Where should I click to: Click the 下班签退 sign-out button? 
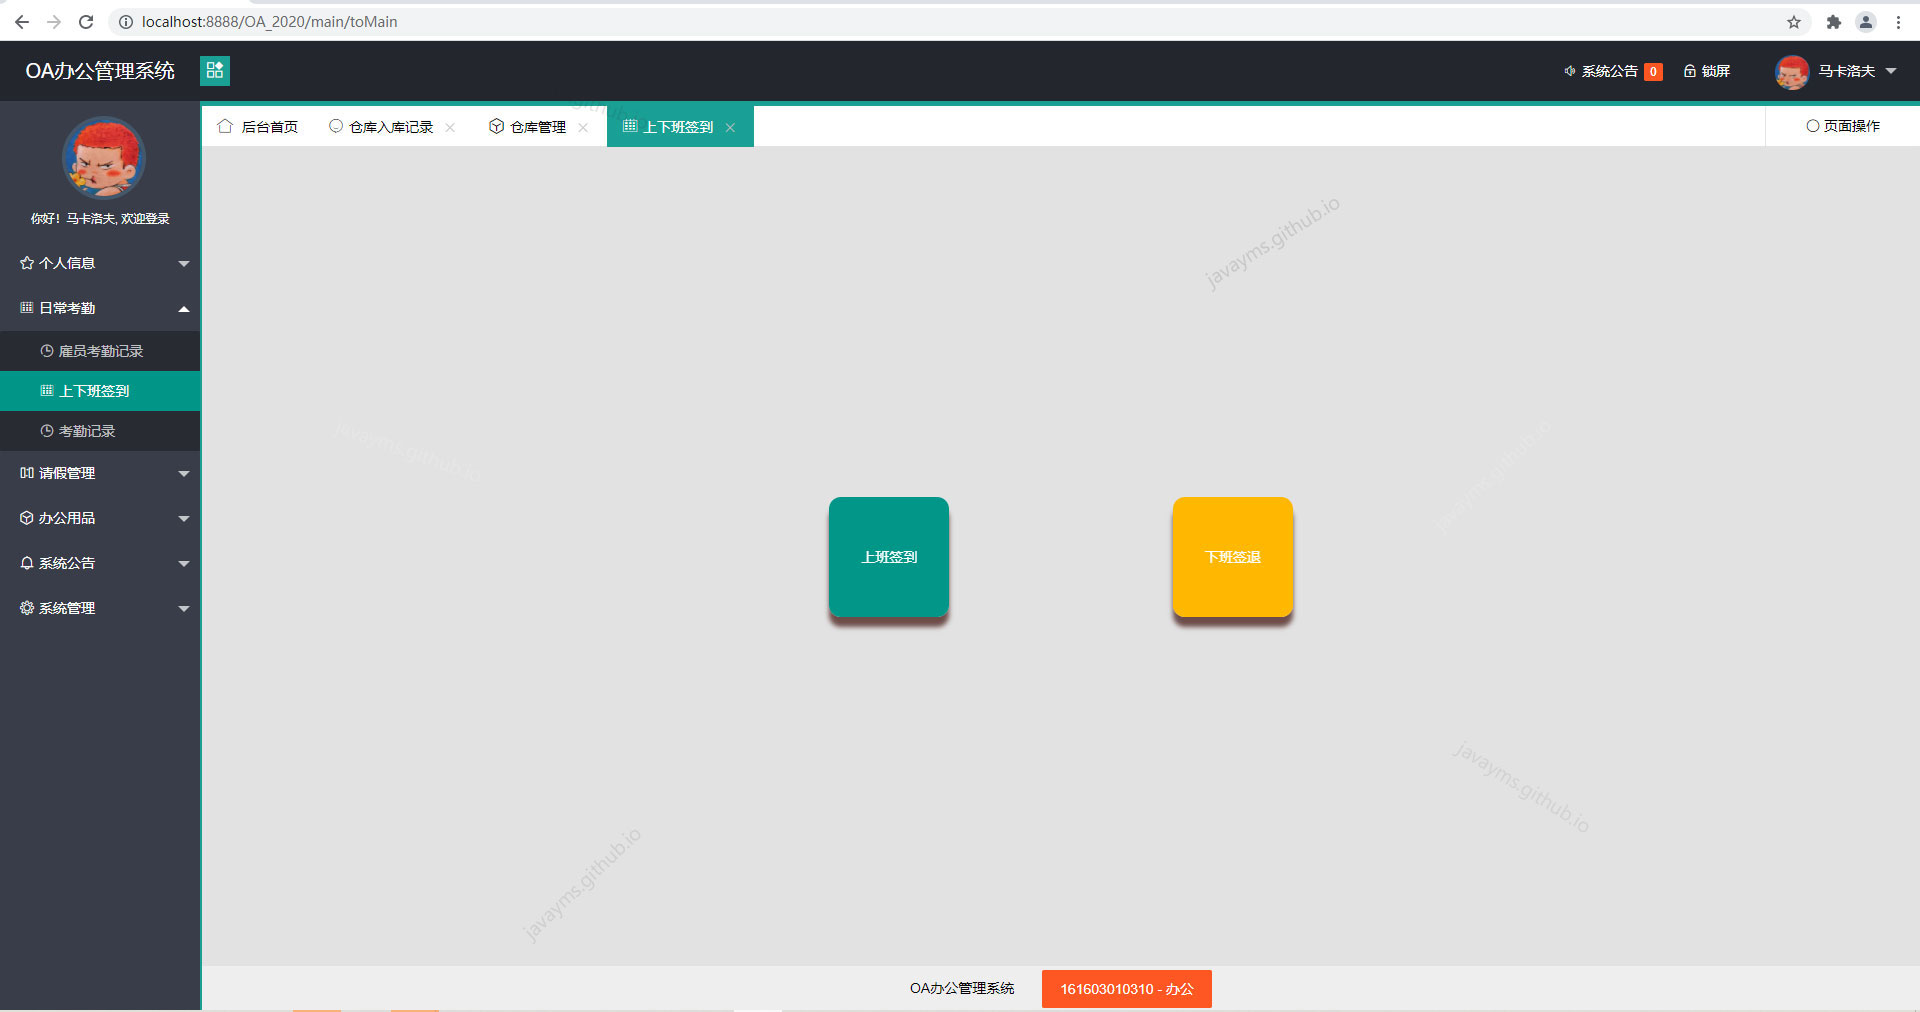click(1232, 557)
